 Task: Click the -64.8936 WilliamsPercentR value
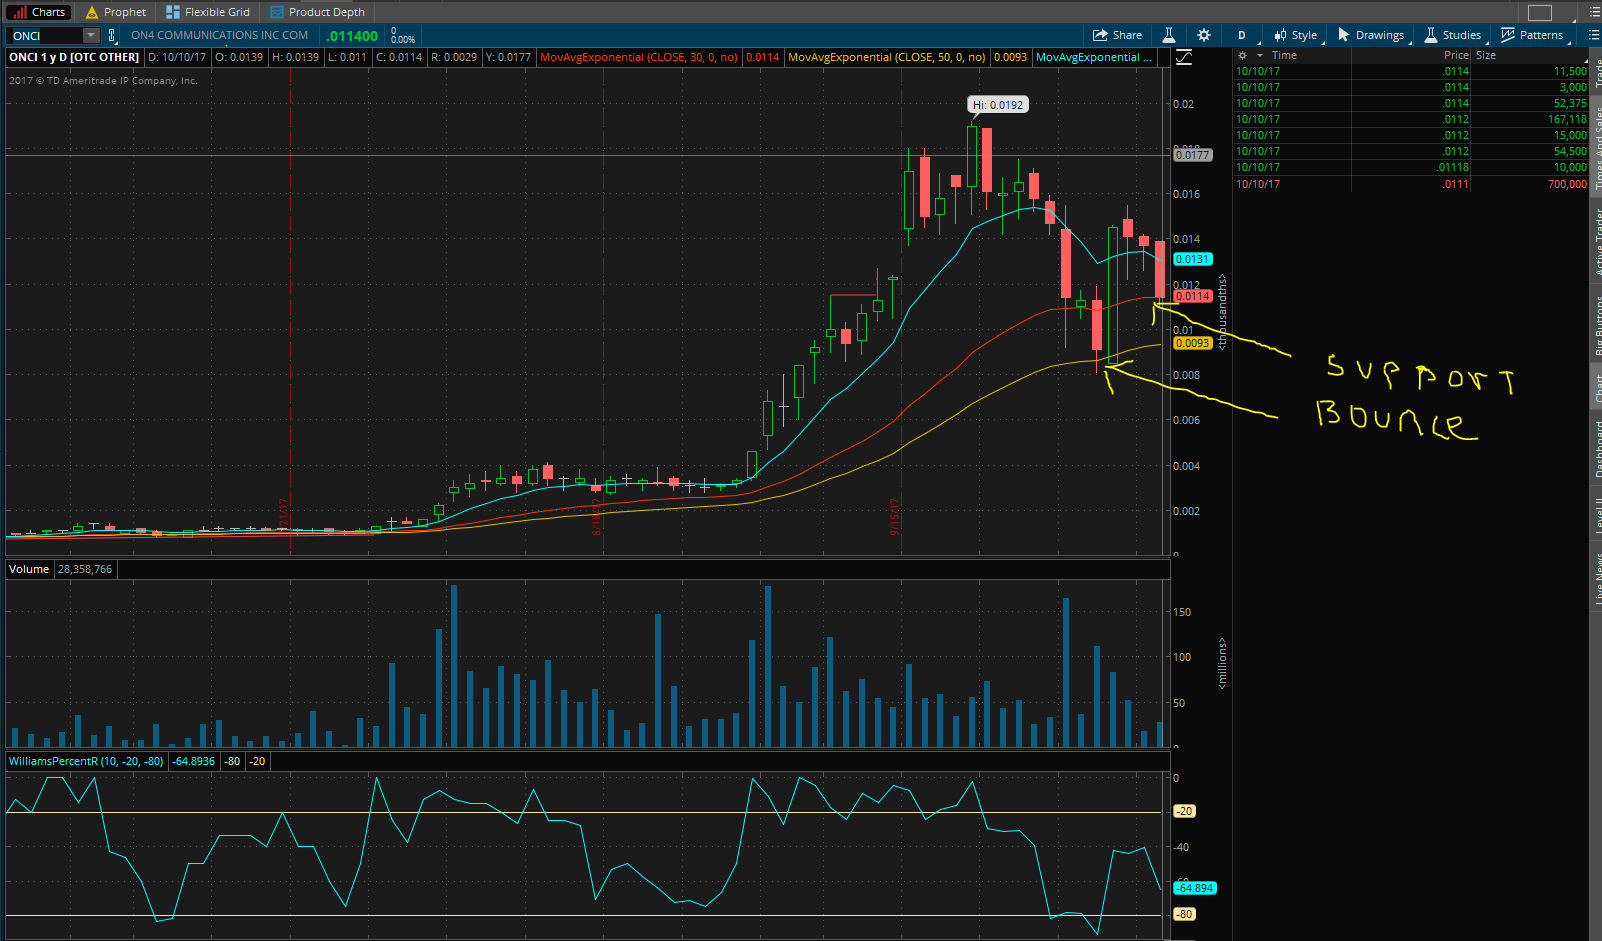[194, 761]
